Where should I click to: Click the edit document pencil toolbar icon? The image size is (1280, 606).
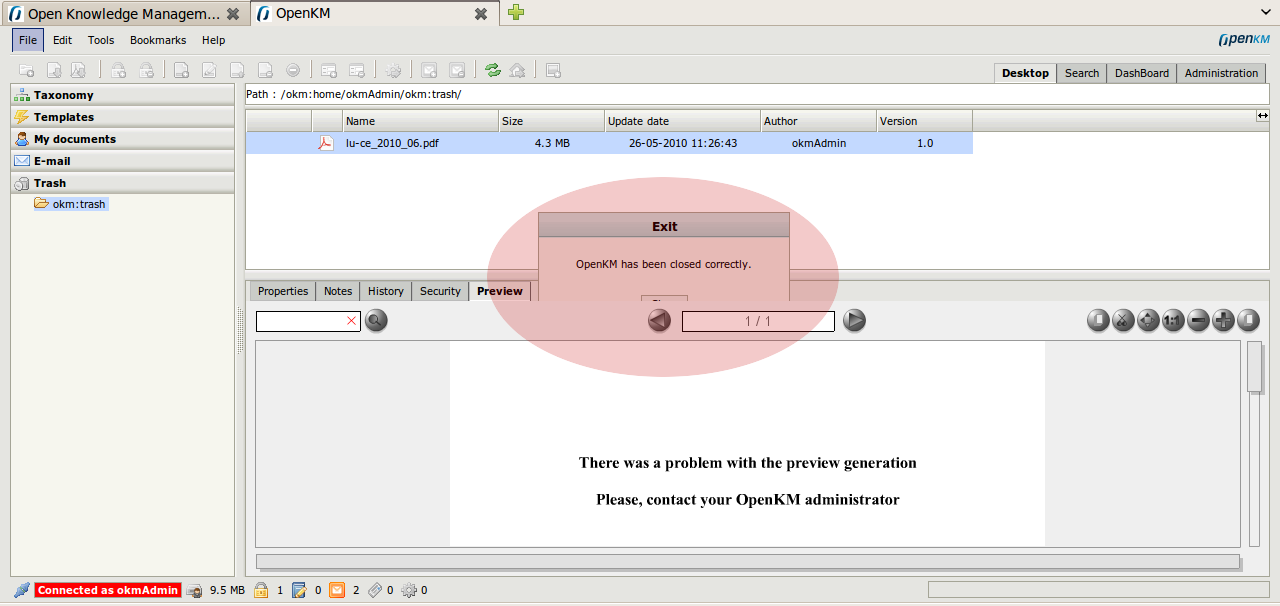pyautogui.click(x=209, y=70)
